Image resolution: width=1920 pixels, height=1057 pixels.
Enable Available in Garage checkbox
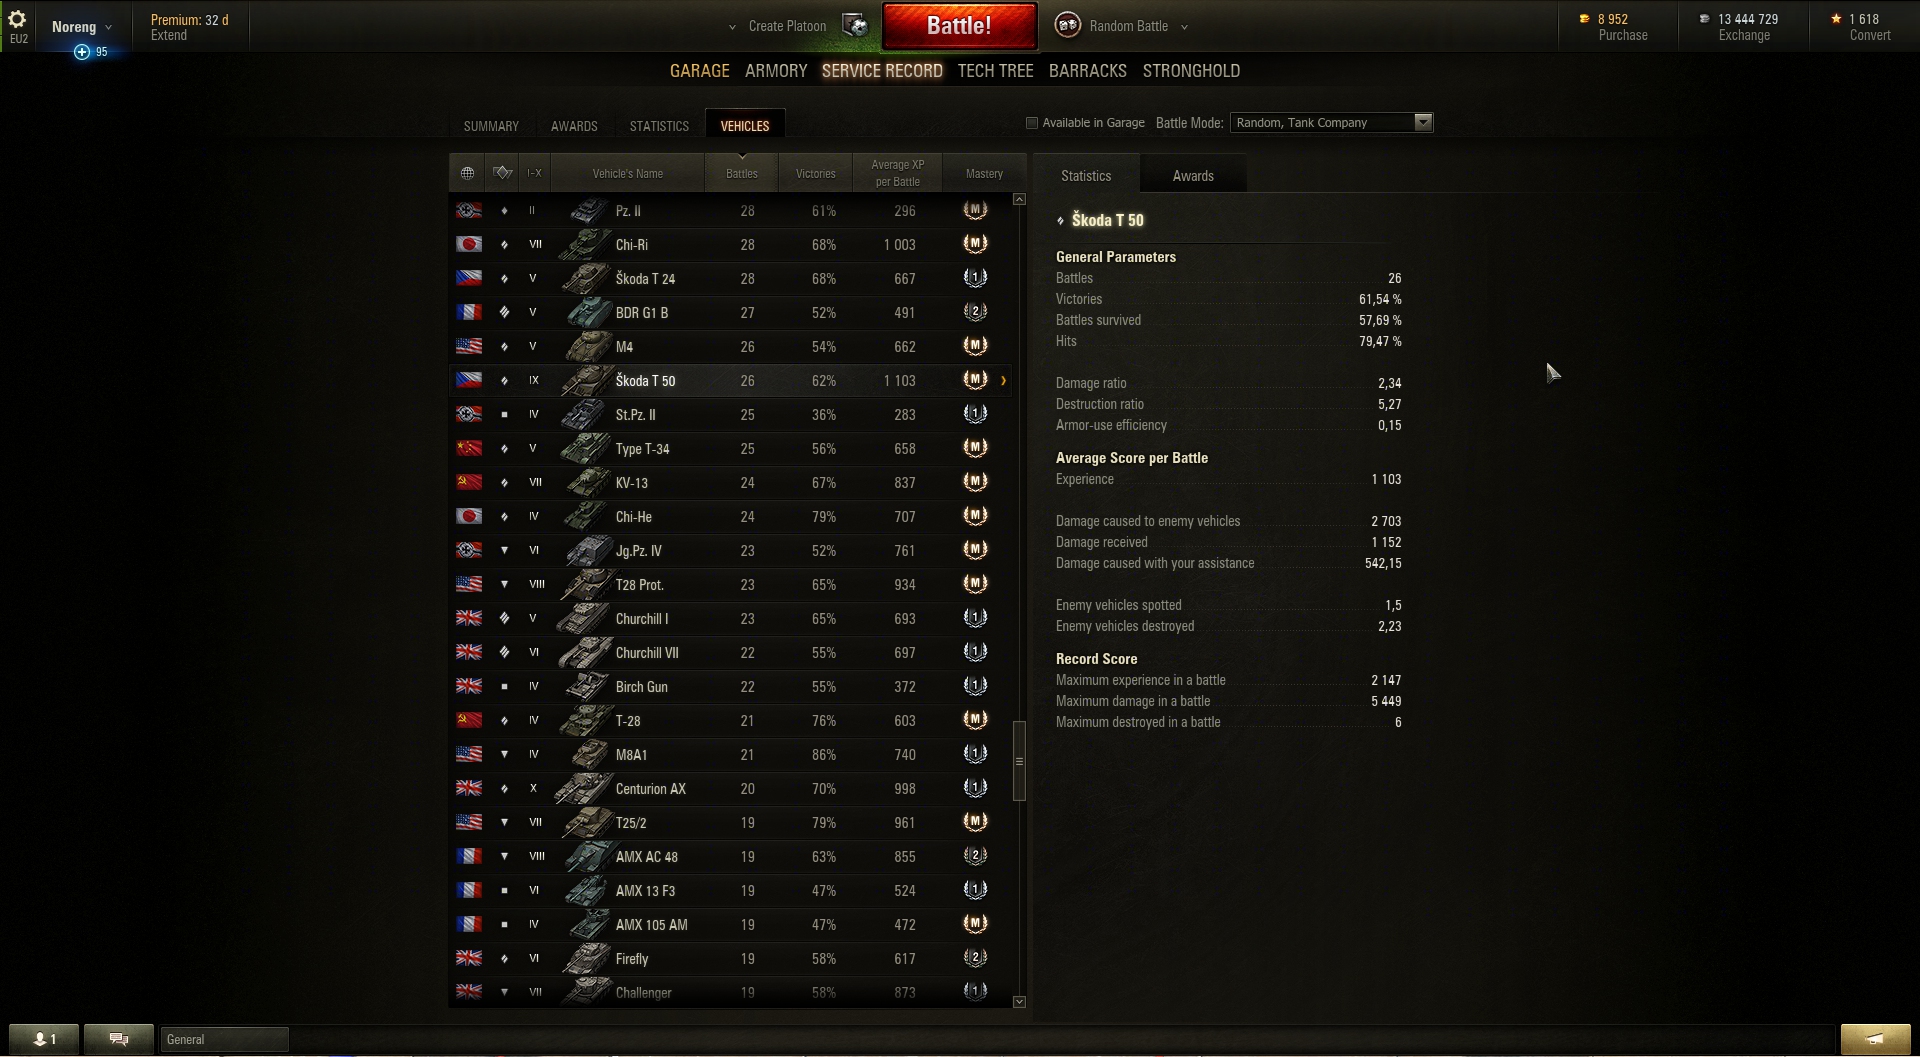(1032, 123)
